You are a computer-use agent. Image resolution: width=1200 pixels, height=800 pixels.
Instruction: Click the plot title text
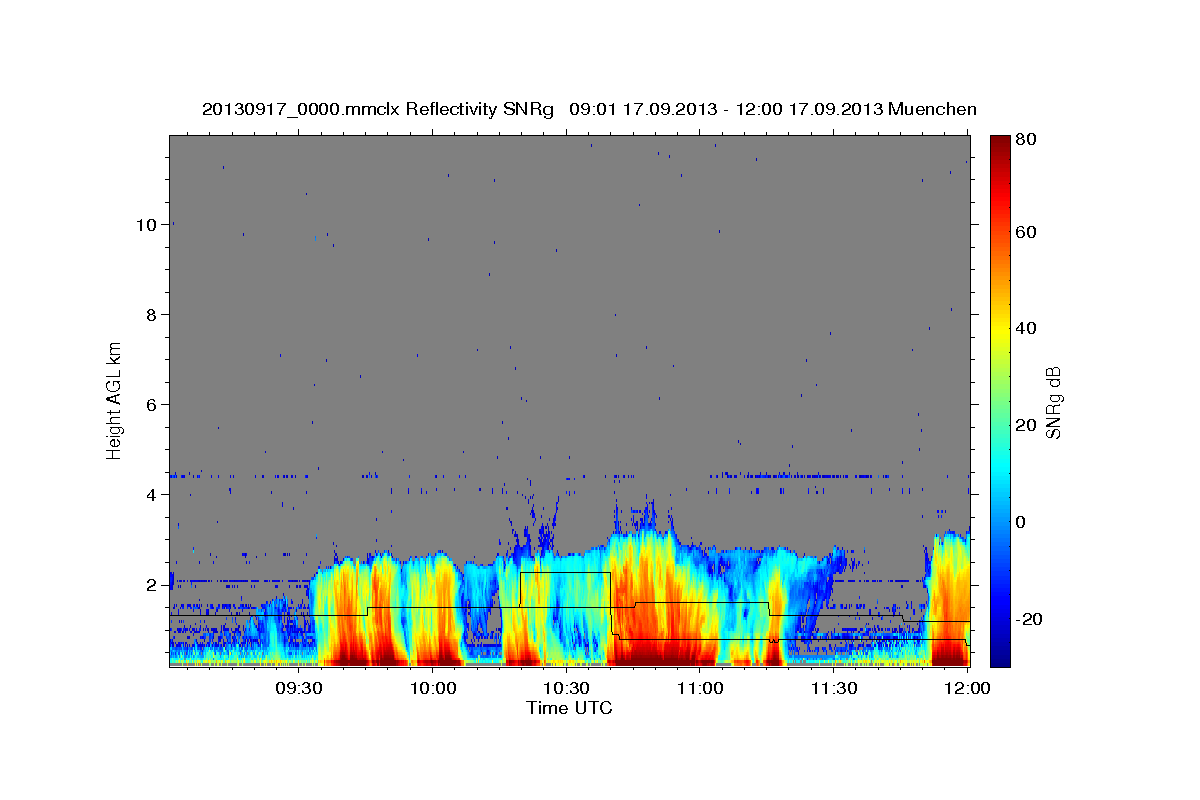[589, 109]
